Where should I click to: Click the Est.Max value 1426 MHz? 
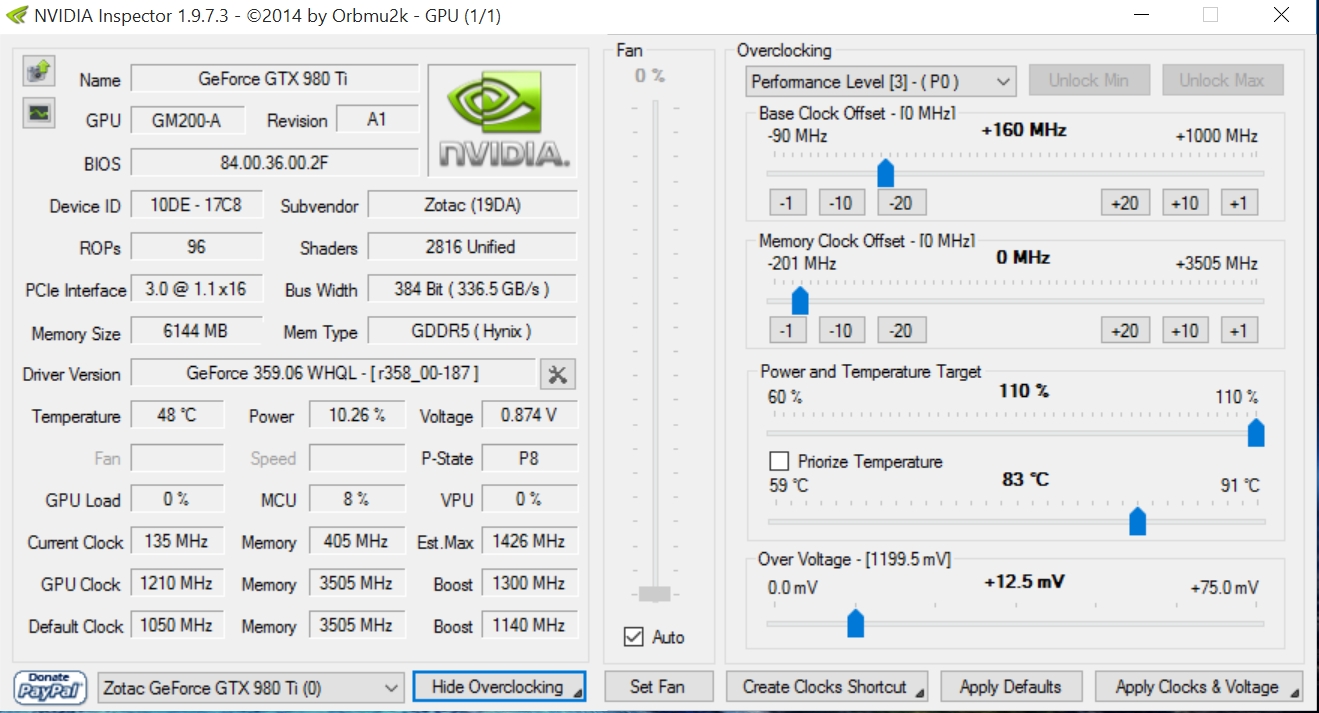click(529, 541)
